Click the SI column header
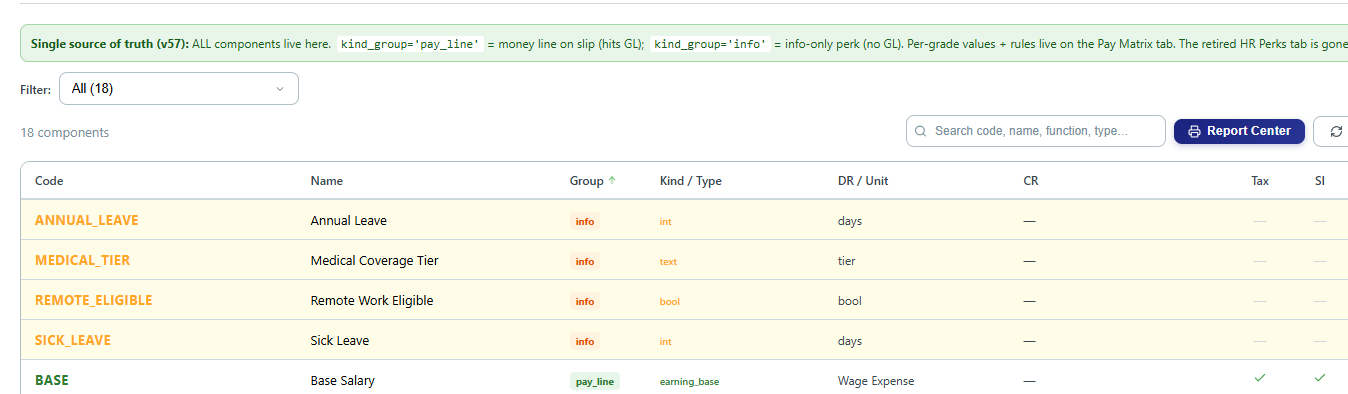Screen dimensions: 1348x394 (x=1320, y=181)
